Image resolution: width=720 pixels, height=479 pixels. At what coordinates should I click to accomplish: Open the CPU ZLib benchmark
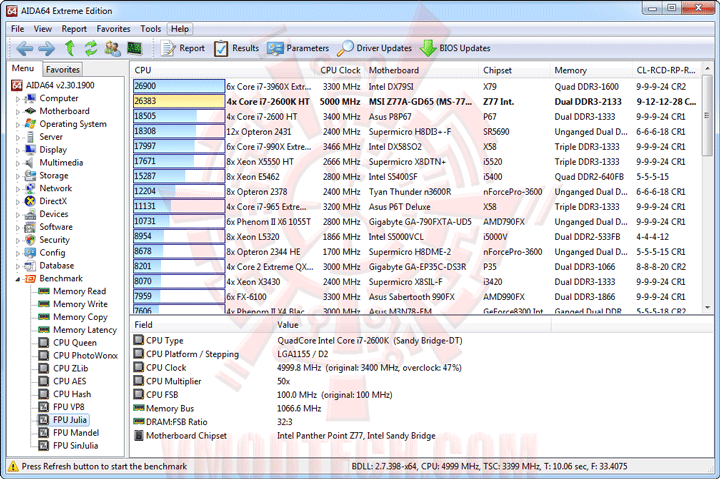(x=63, y=368)
